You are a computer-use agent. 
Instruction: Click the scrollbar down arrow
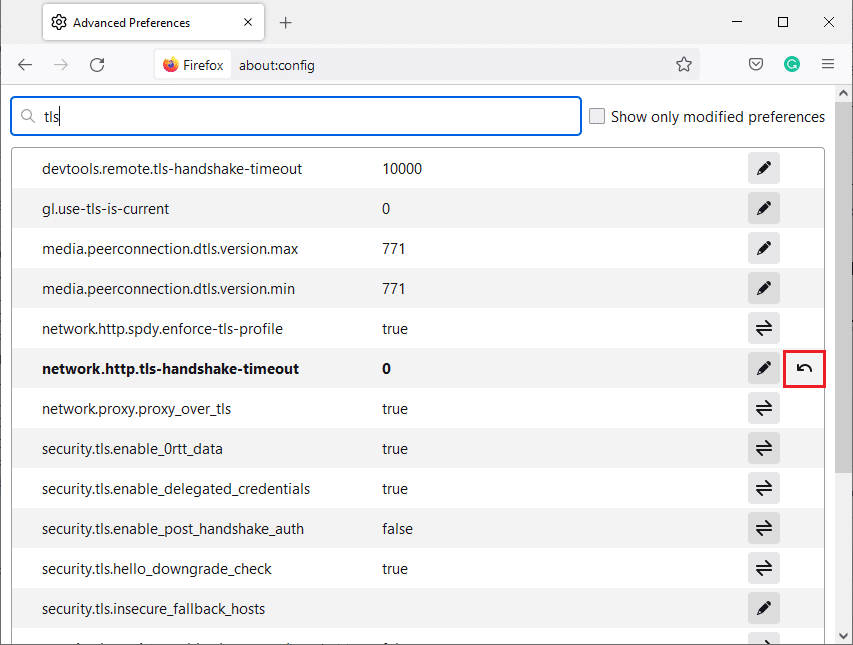coord(843,636)
